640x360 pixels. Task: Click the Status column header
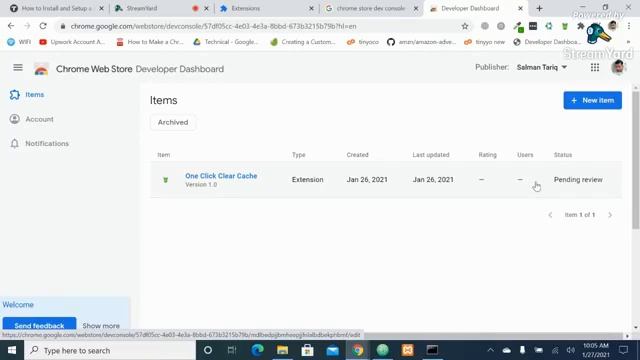click(563, 155)
